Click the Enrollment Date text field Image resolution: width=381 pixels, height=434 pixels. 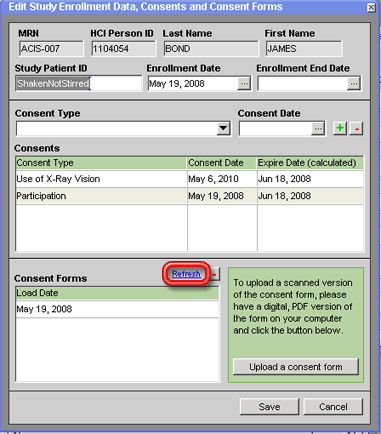click(193, 84)
